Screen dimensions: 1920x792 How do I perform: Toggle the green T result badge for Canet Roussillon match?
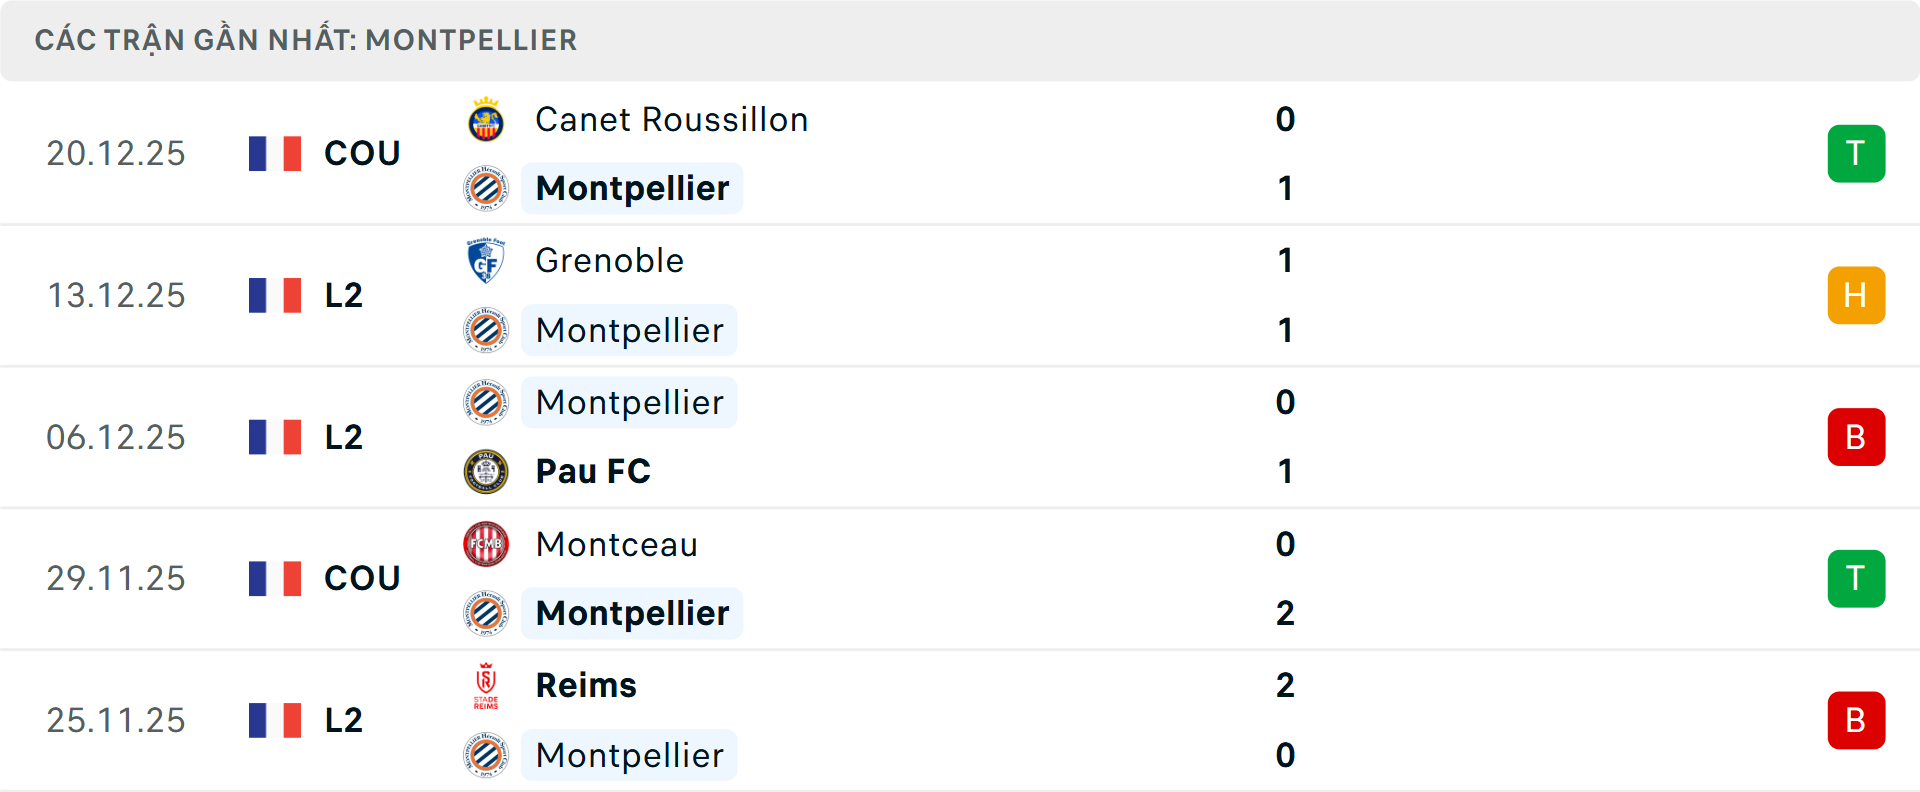pos(1856,153)
